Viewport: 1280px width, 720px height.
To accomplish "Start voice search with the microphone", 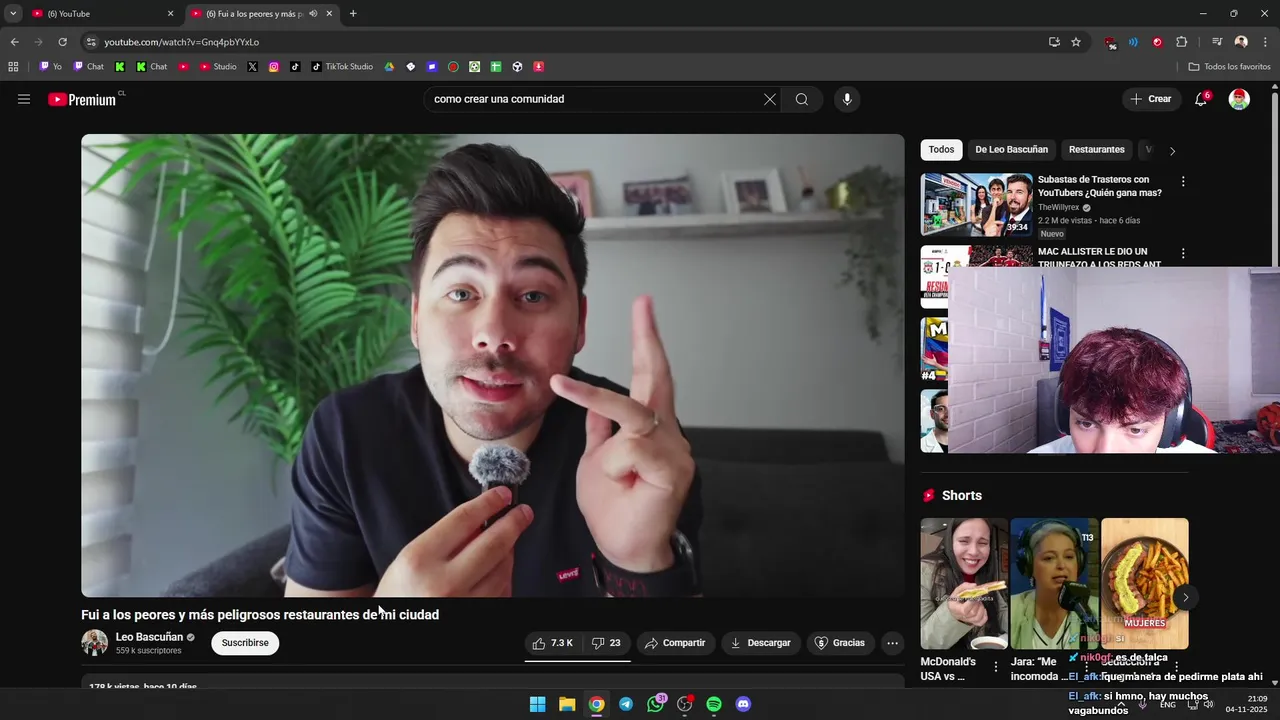I will (x=847, y=99).
